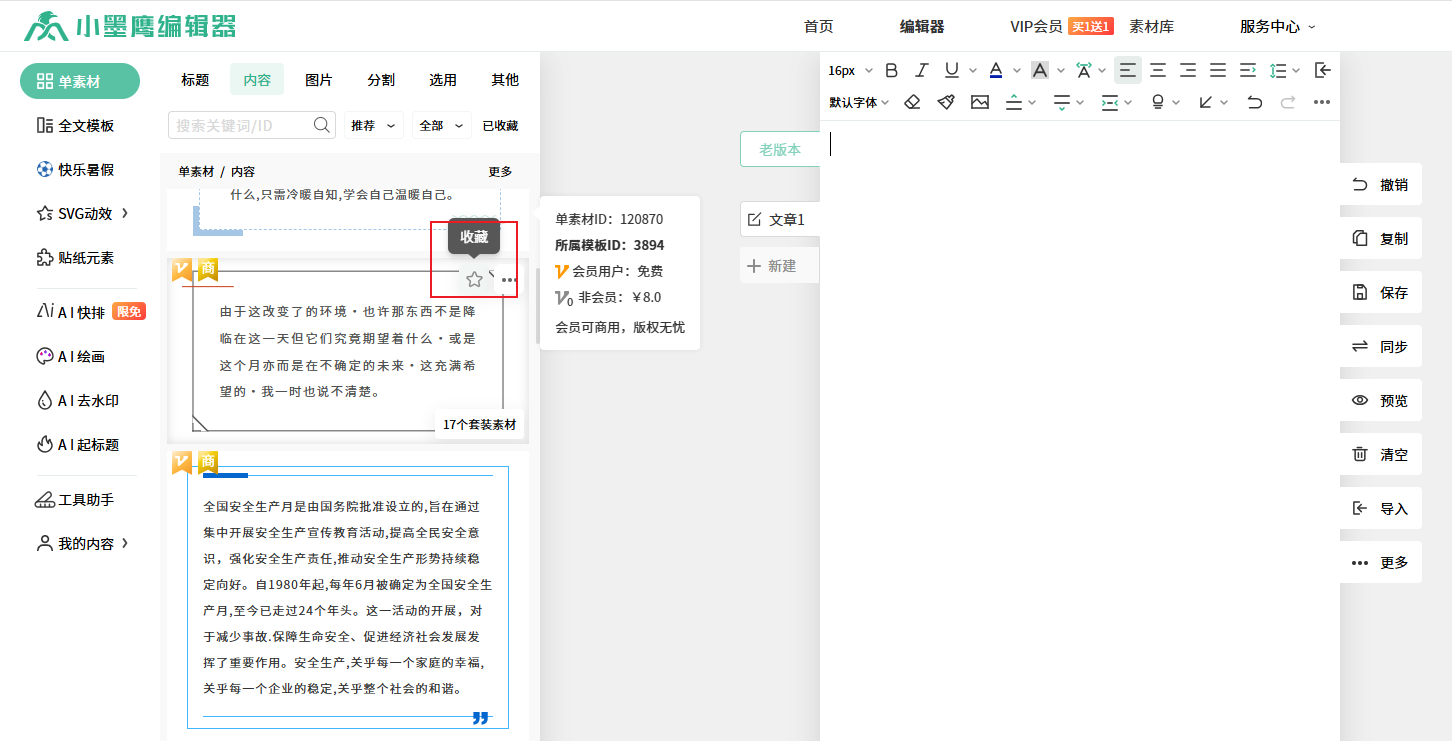This screenshot has height=741, width=1452.
Task: Select 单素材 in left sidebar
Action: [80, 81]
